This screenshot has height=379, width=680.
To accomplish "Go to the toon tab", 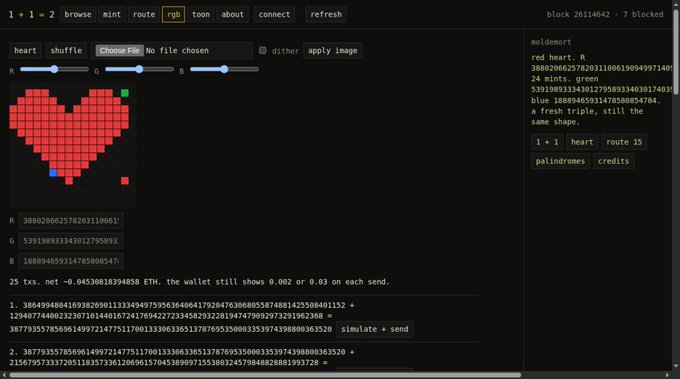I will point(201,14).
